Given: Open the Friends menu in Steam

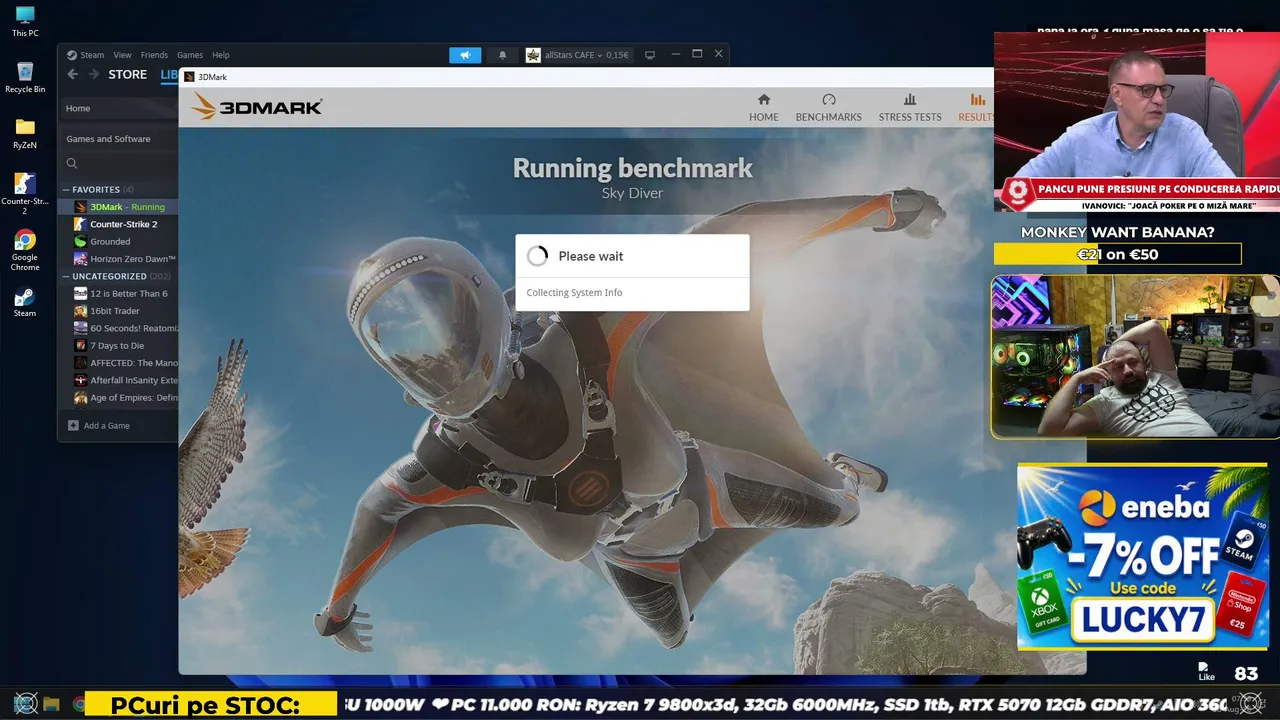Looking at the screenshot, I should tap(154, 55).
